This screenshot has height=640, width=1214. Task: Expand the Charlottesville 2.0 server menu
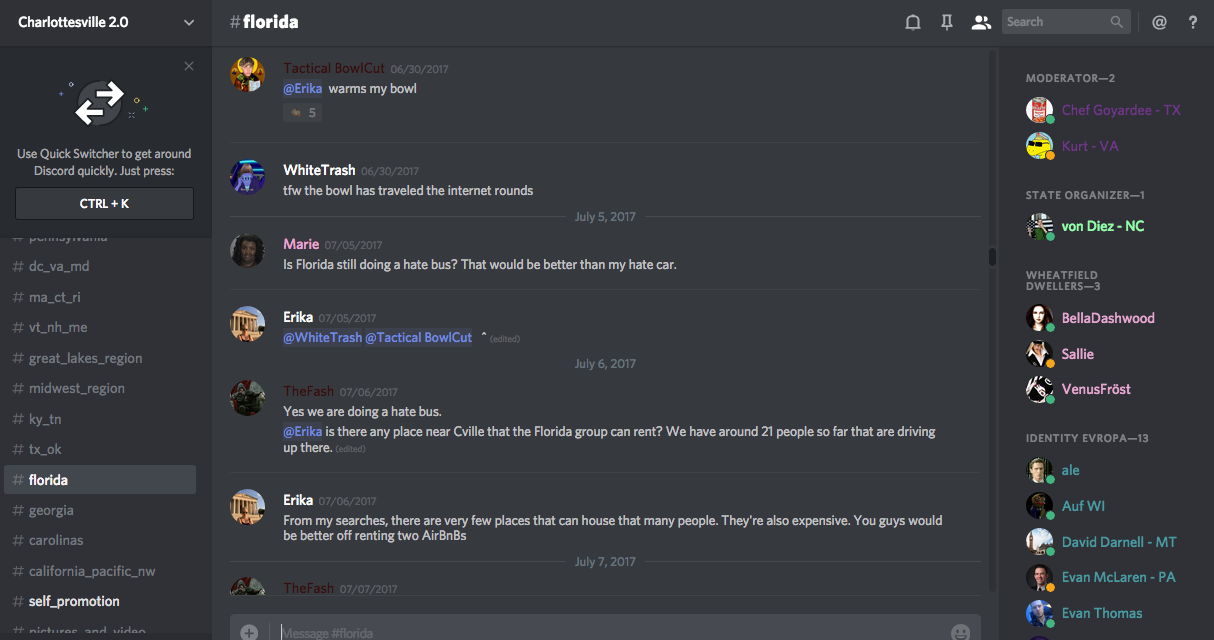point(189,22)
